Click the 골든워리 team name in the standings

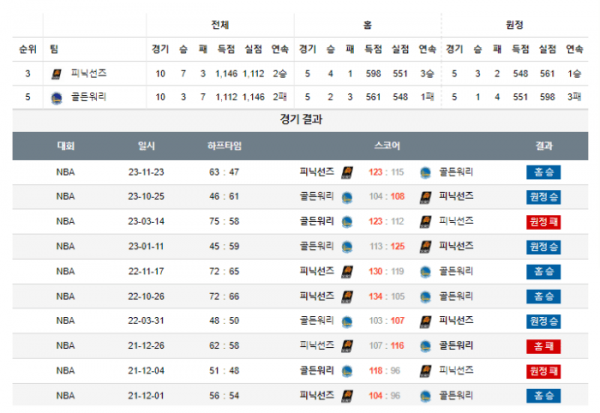click(88, 97)
